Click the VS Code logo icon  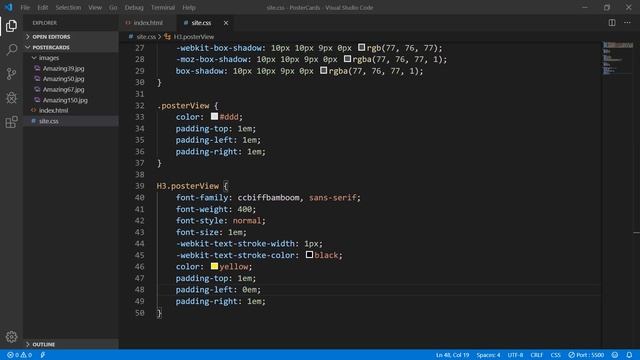(9, 7)
